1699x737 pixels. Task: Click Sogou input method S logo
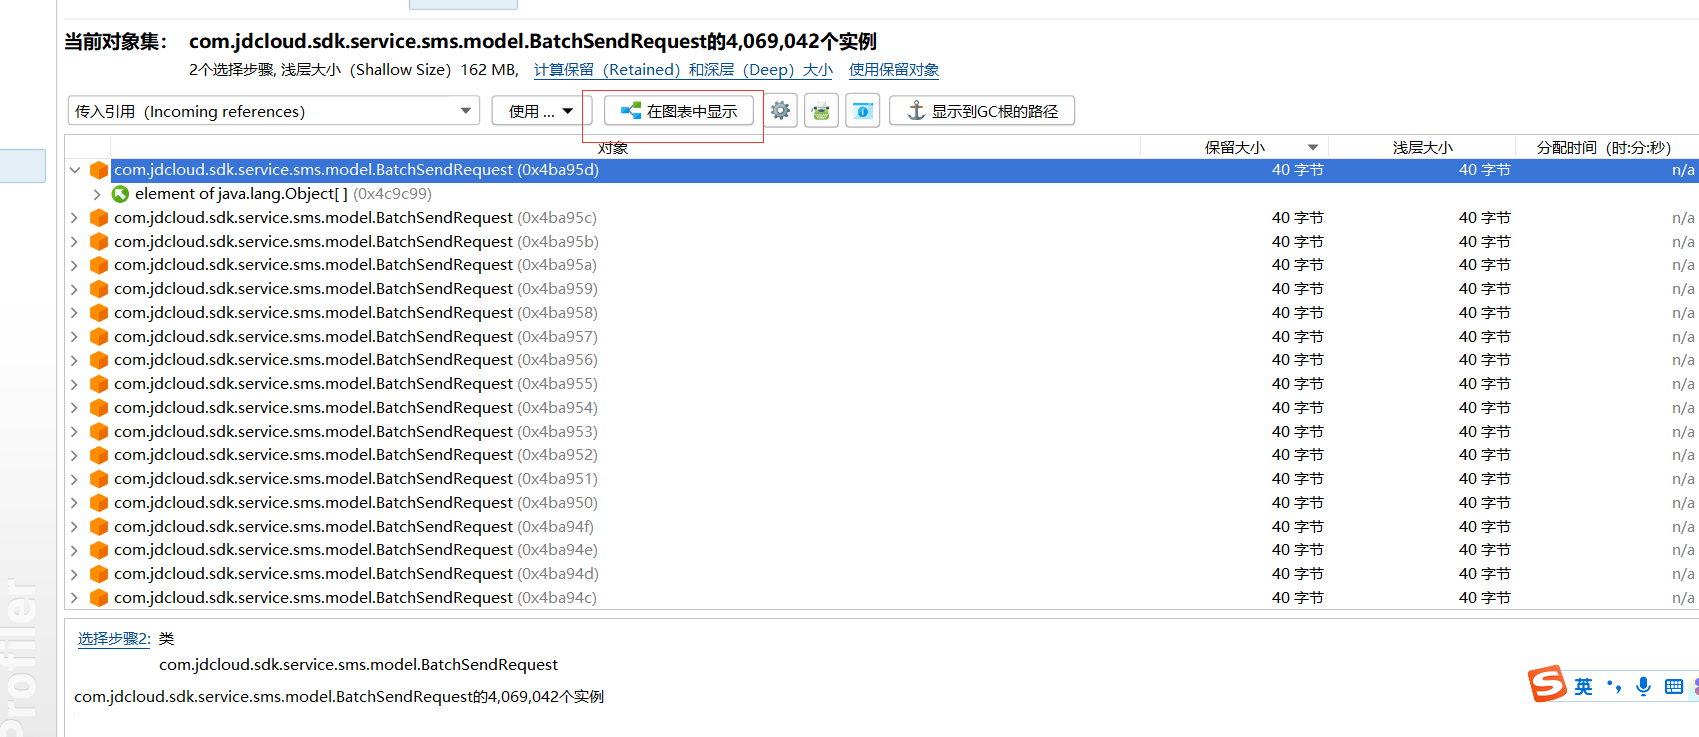(x=1547, y=684)
